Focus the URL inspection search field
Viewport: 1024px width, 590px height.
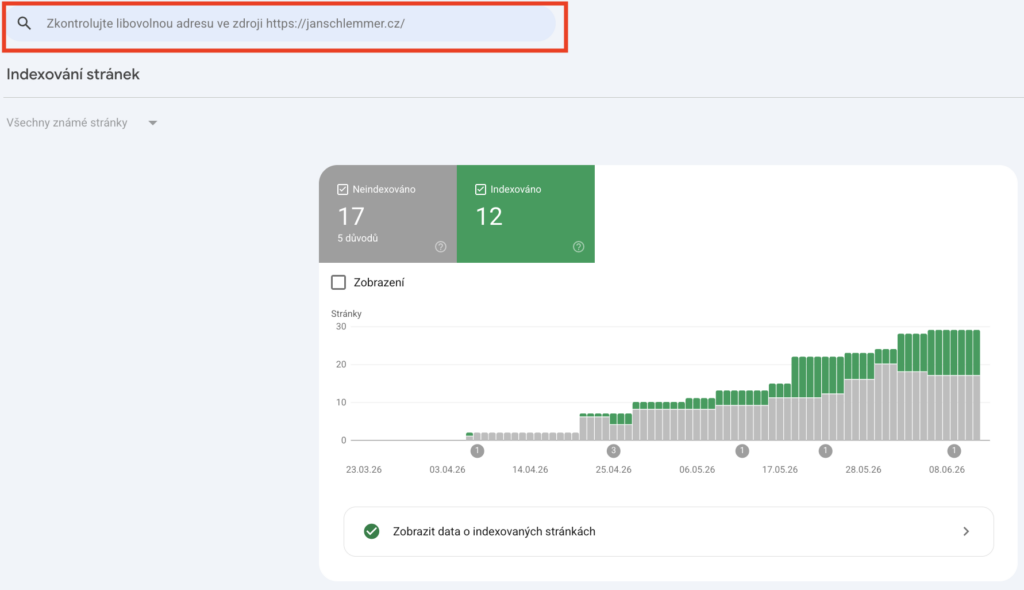point(281,24)
